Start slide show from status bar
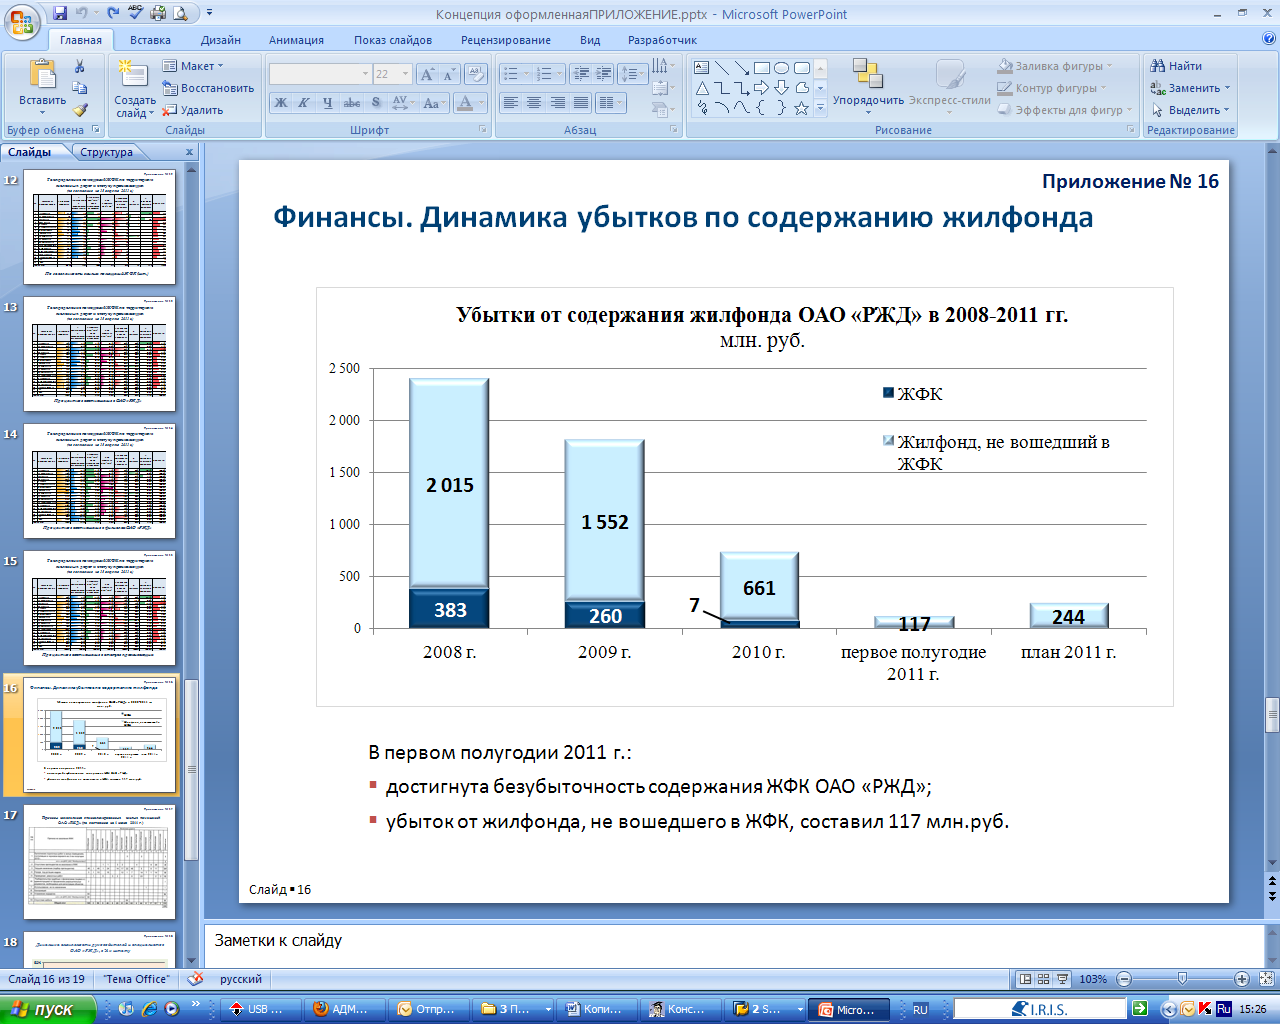This screenshot has width=1280, height=1024. [x=1063, y=979]
